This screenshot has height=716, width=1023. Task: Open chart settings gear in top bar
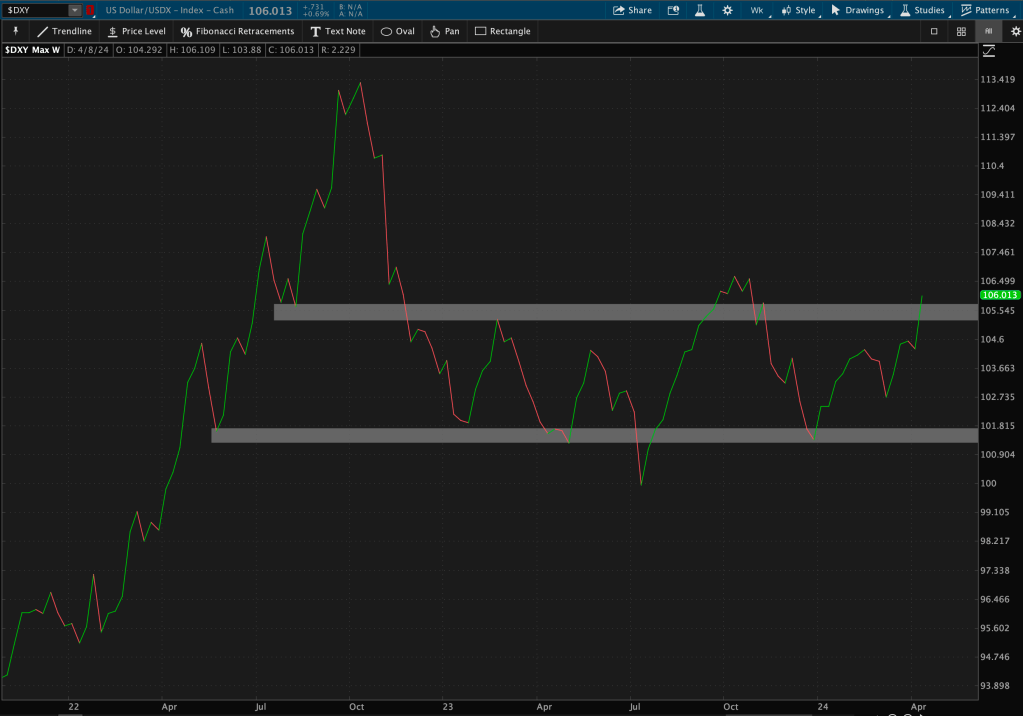(727, 10)
